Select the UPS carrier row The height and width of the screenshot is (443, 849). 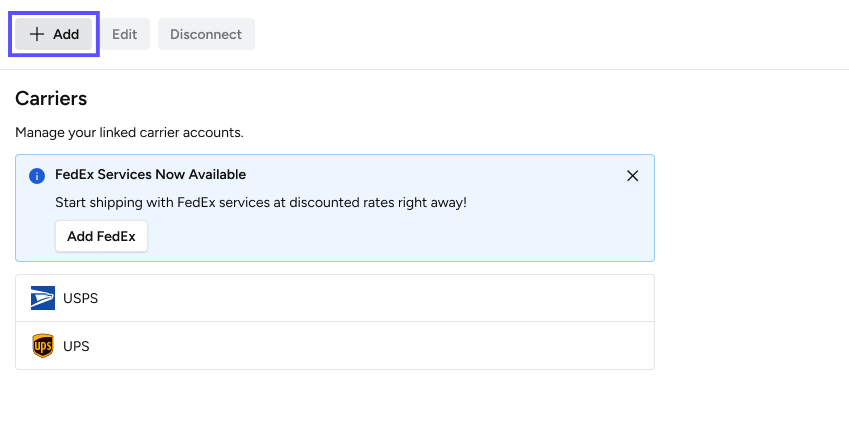click(x=335, y=346)
